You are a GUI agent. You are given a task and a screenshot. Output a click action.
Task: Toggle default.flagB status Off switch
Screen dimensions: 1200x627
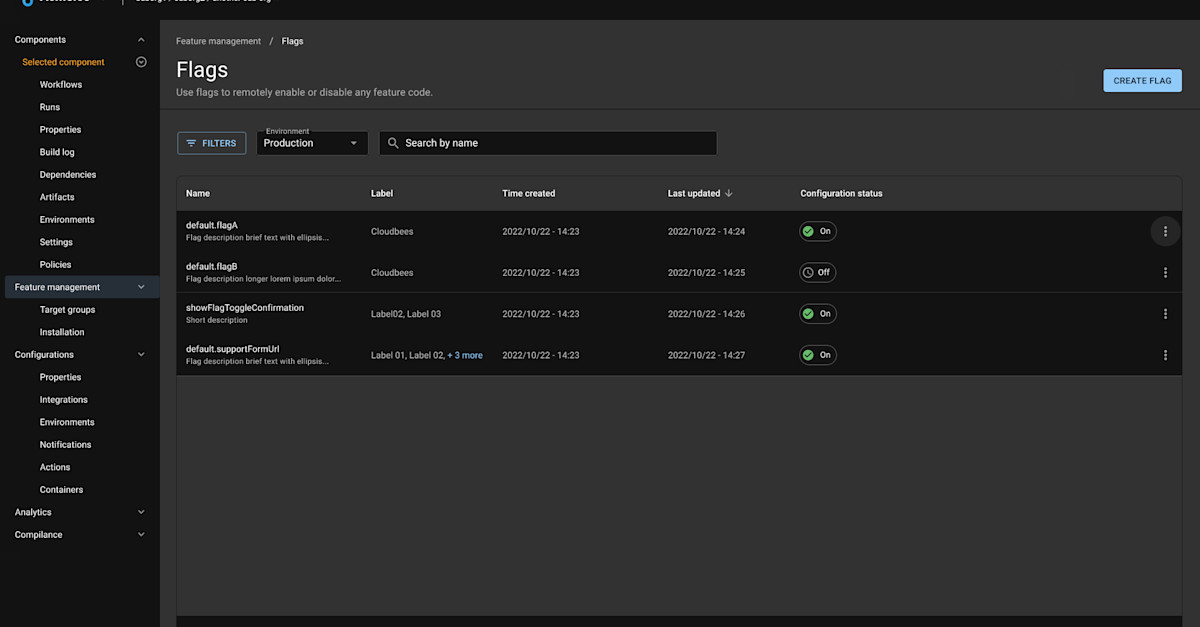coord(817,272)
